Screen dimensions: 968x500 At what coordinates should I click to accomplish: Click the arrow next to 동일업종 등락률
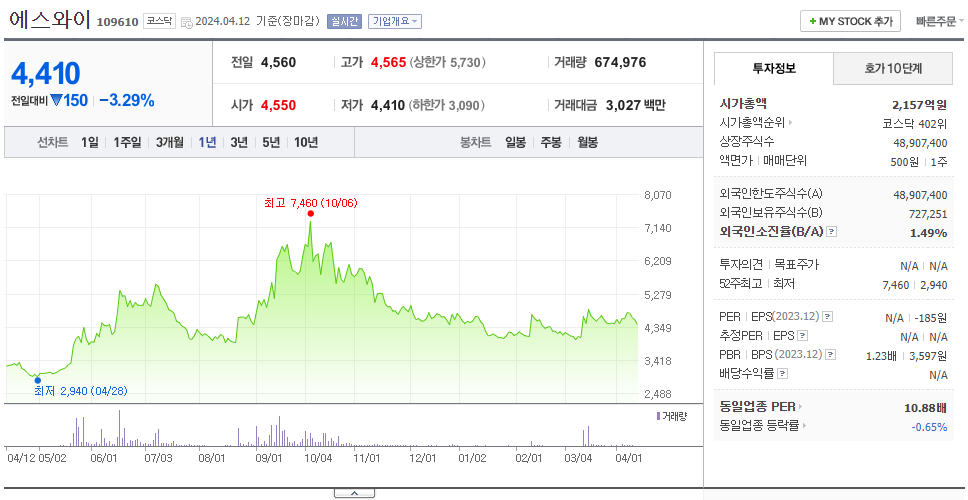[x=804, y=425]
